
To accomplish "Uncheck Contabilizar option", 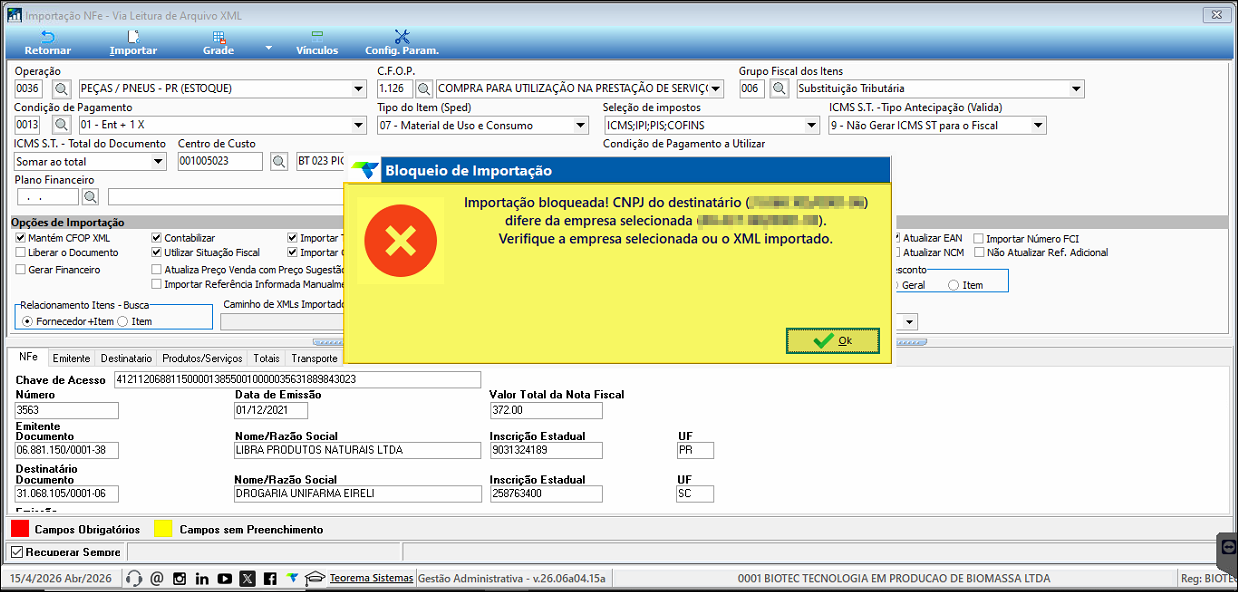I will point(156,238).
